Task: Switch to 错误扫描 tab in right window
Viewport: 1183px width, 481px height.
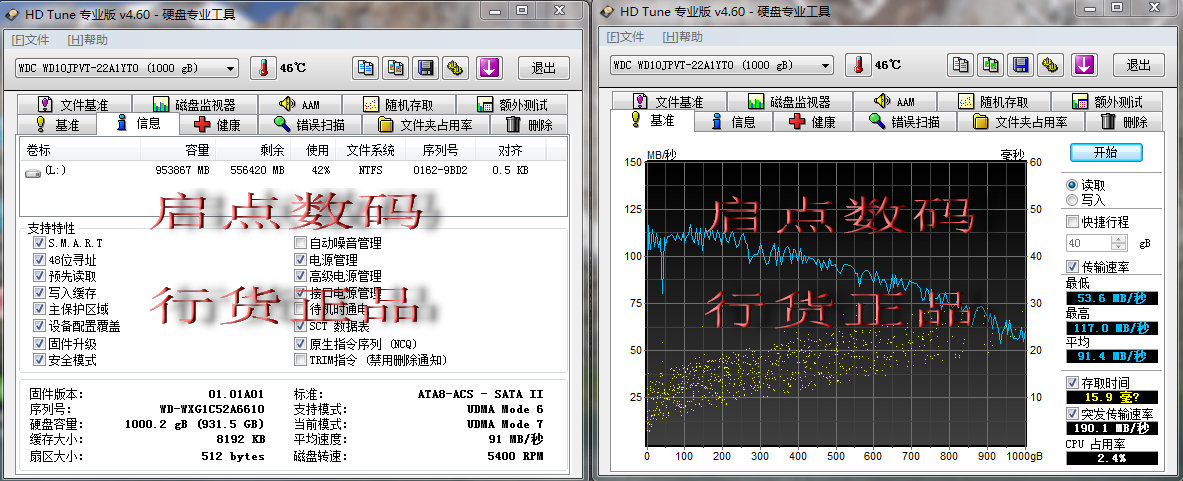Action: coord(905,122)
